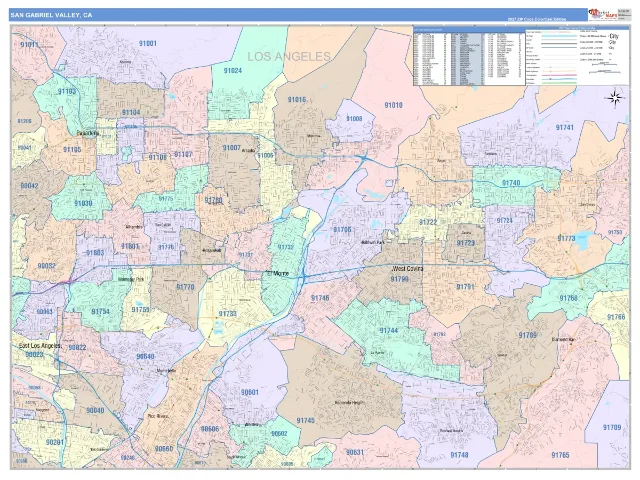
Task: Click ZIP code 91745 label
Action: pos(305,421)
